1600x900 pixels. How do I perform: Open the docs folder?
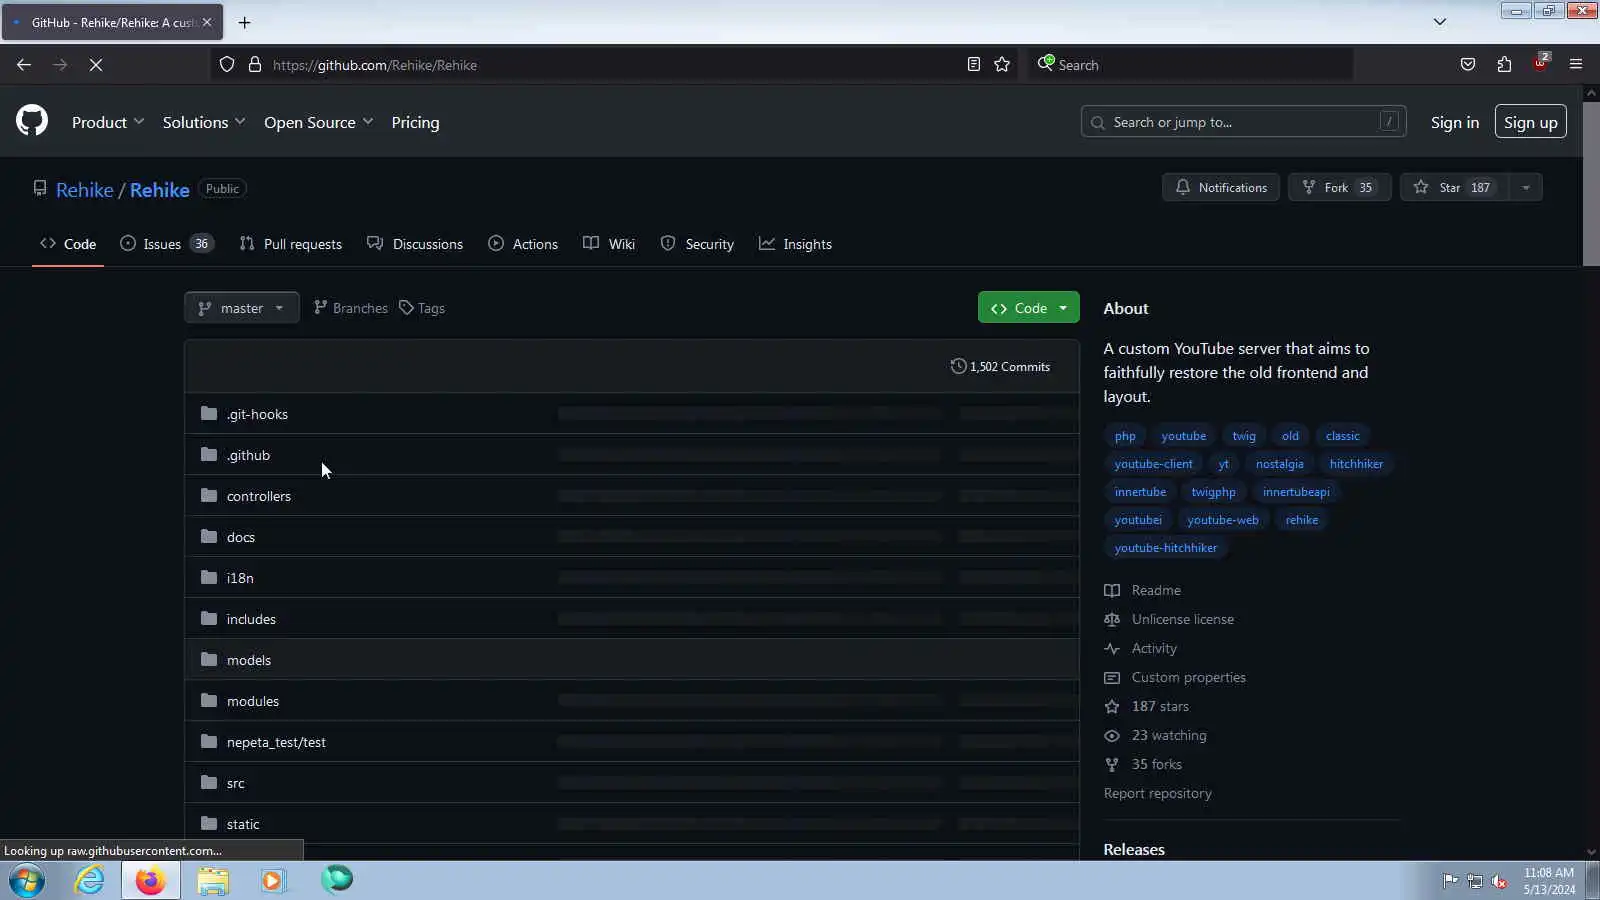coord(241,537)
